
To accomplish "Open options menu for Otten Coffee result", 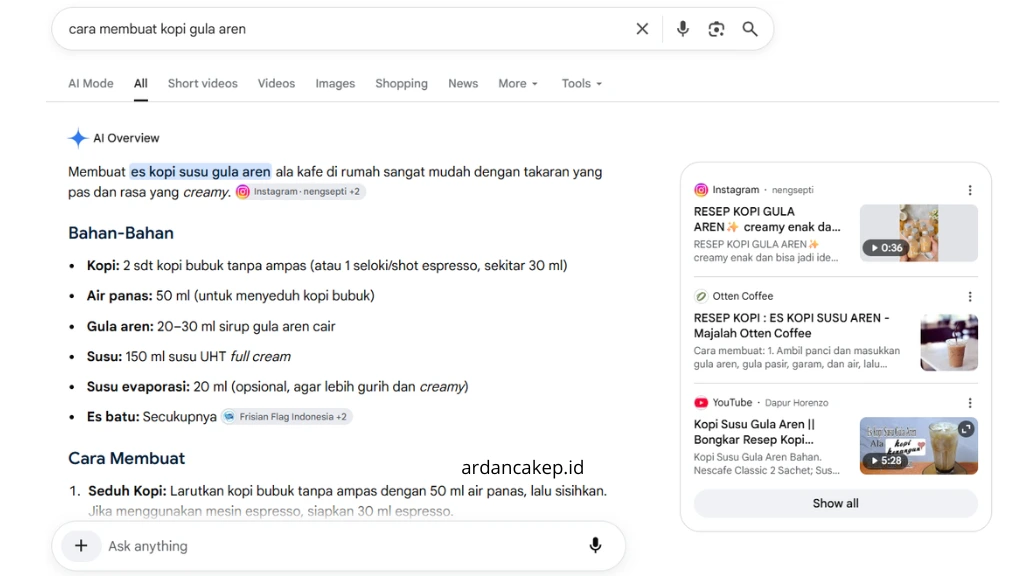I will 970,296.
